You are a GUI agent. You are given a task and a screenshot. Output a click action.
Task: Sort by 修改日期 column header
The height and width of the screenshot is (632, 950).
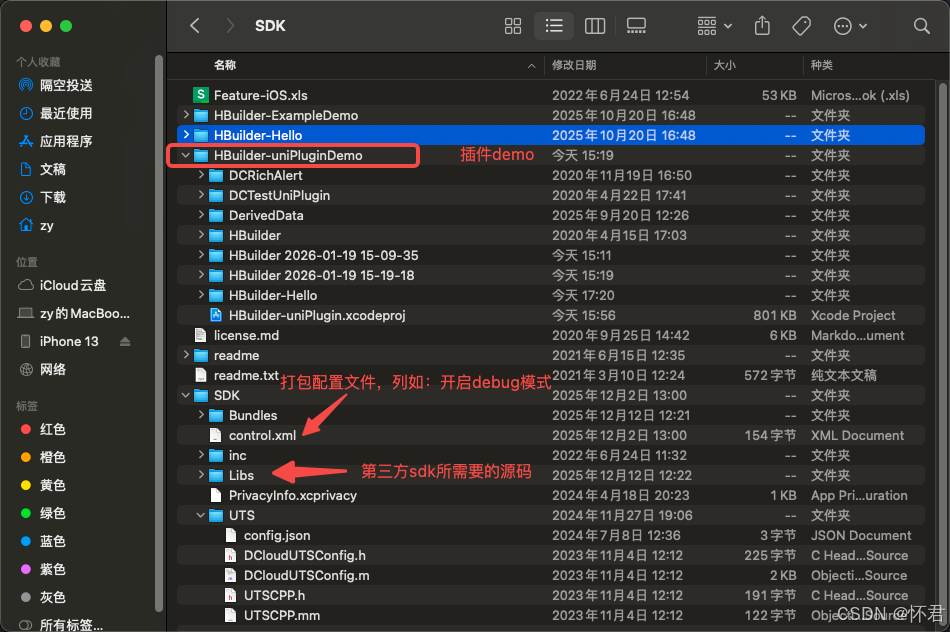(574, 65)
